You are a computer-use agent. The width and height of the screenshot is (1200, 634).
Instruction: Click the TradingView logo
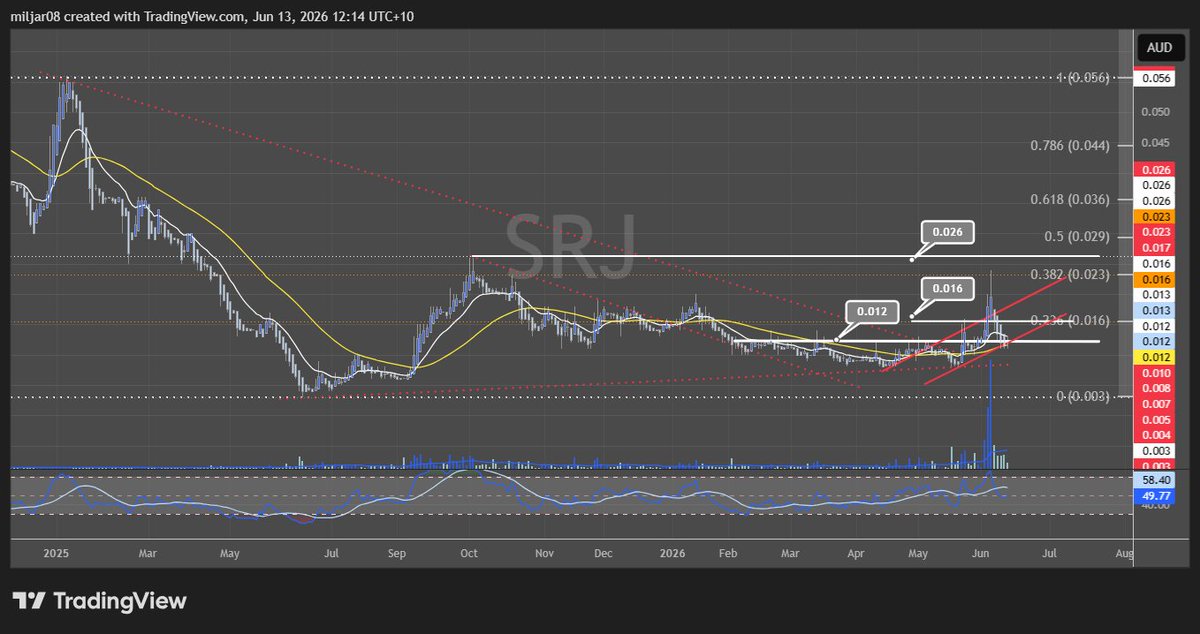[x=100, y=601]
